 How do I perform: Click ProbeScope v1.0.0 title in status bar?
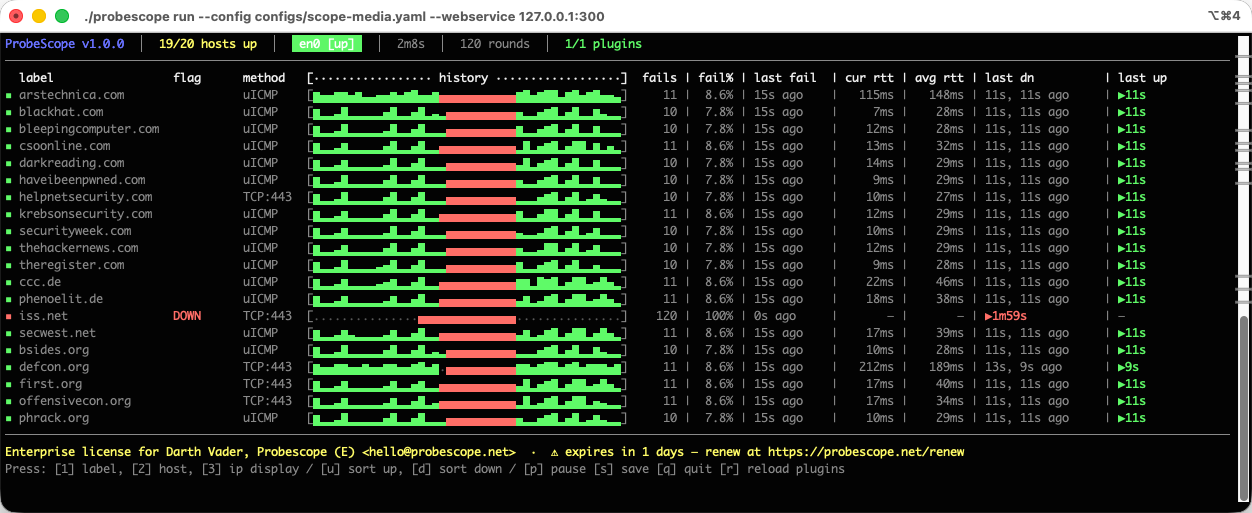click(x=65, y=44)
